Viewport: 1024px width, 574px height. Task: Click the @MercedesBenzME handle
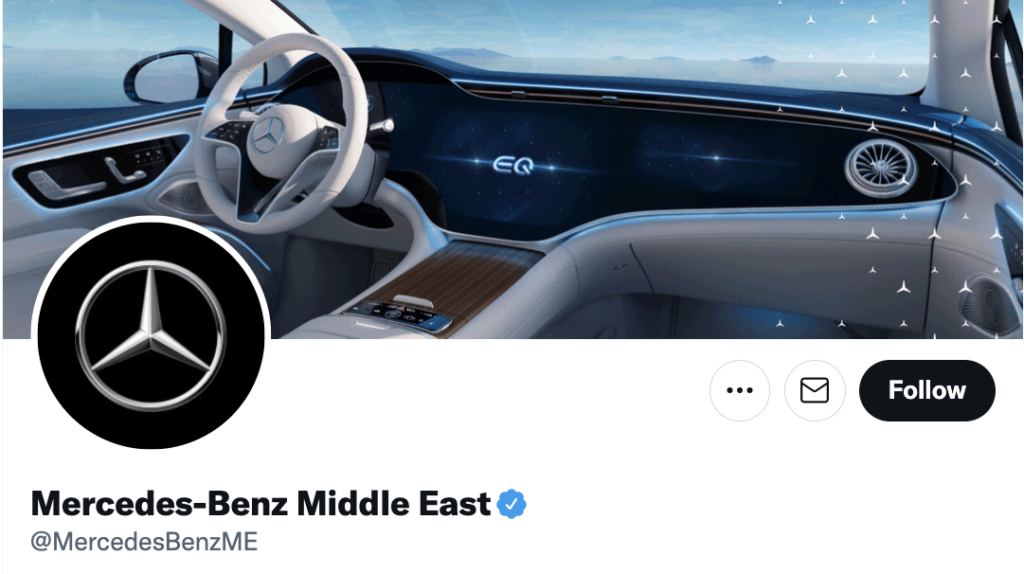(x=144, y=541)
